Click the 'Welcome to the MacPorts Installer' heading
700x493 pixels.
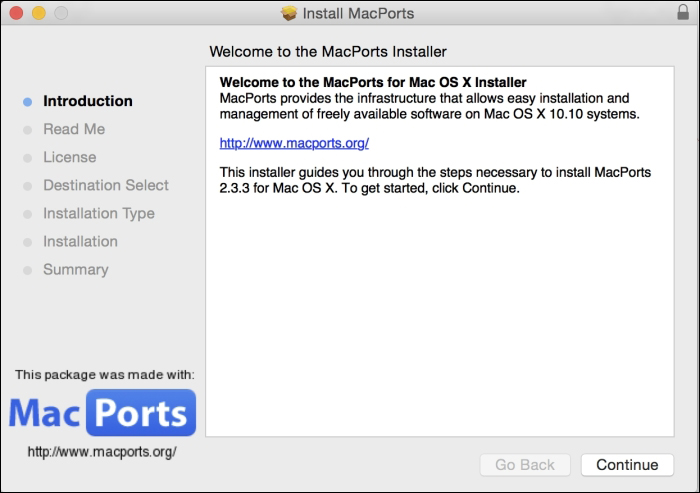point(328,52)
